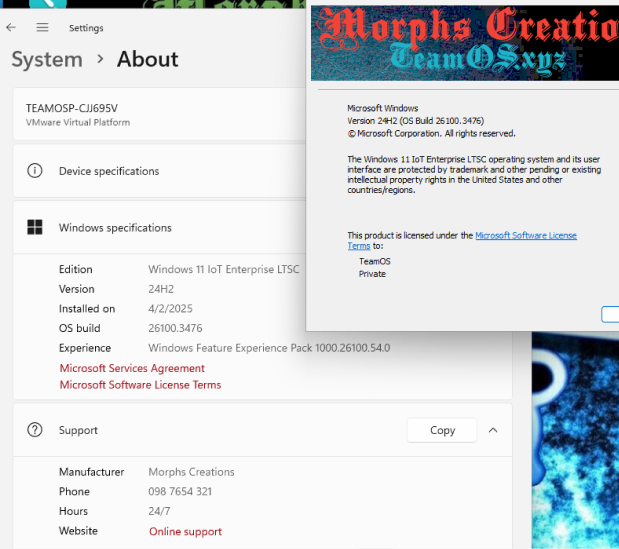Click the About page heading
The height and width of the screenshot is (549, 619).
click(x=148, y=60)
